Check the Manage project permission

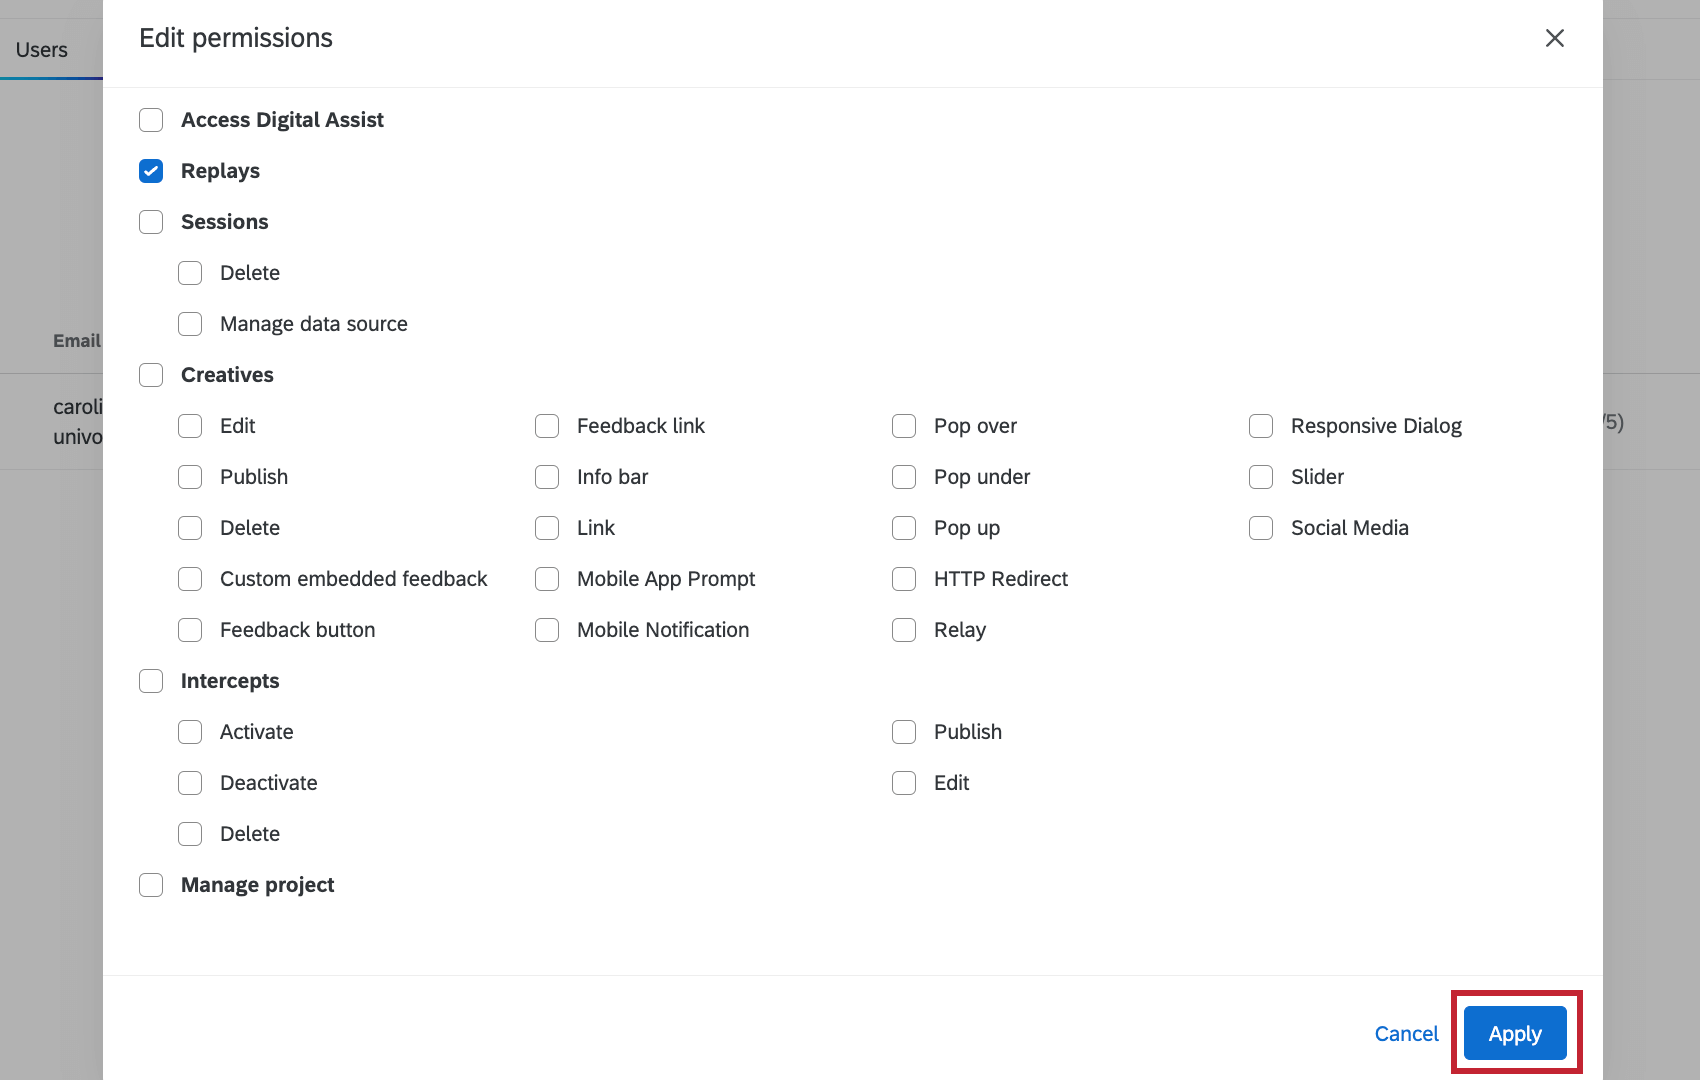[151, 885]
